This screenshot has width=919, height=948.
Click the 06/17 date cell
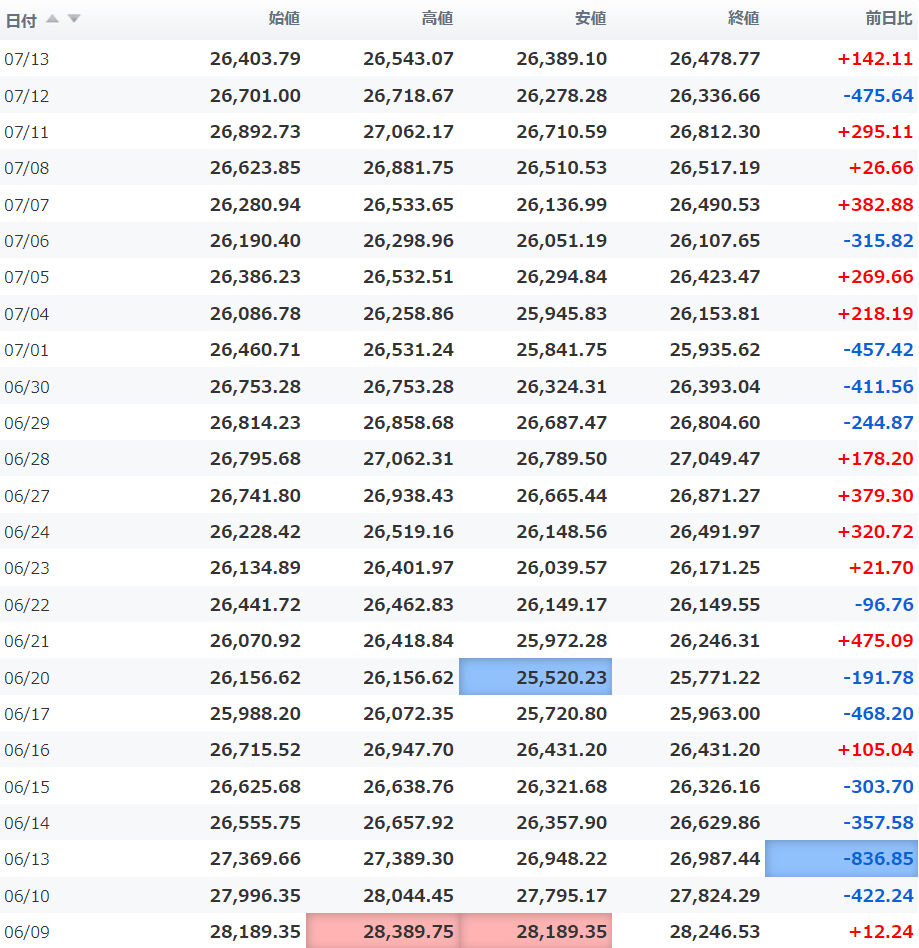pyautogui.click(x=27, y=714)
